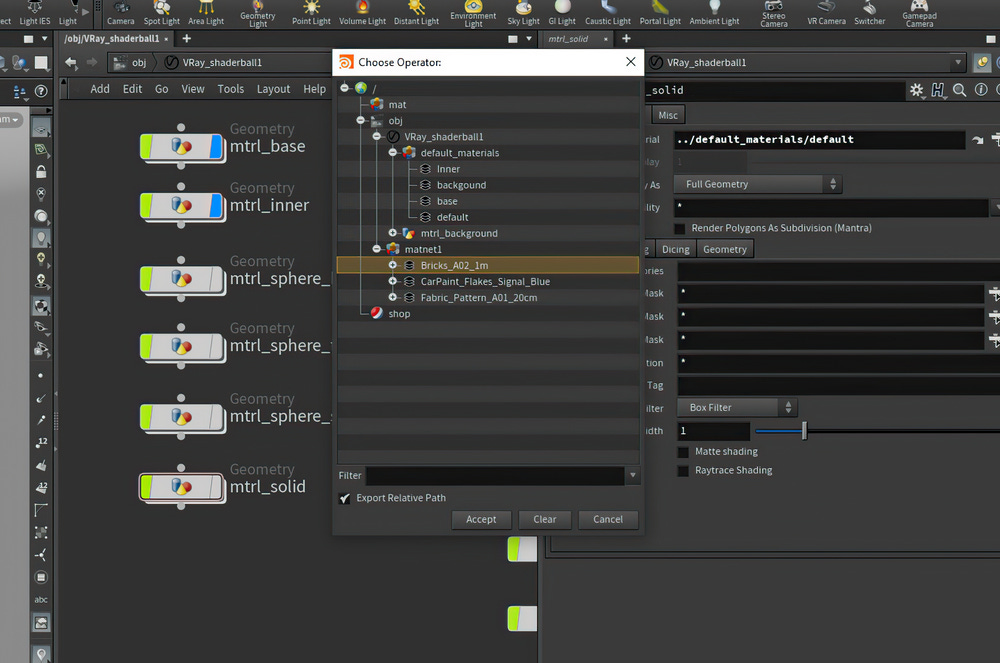Open the network editor help question icon
This screenshot has height=663, width=1000.
[41, 91]
